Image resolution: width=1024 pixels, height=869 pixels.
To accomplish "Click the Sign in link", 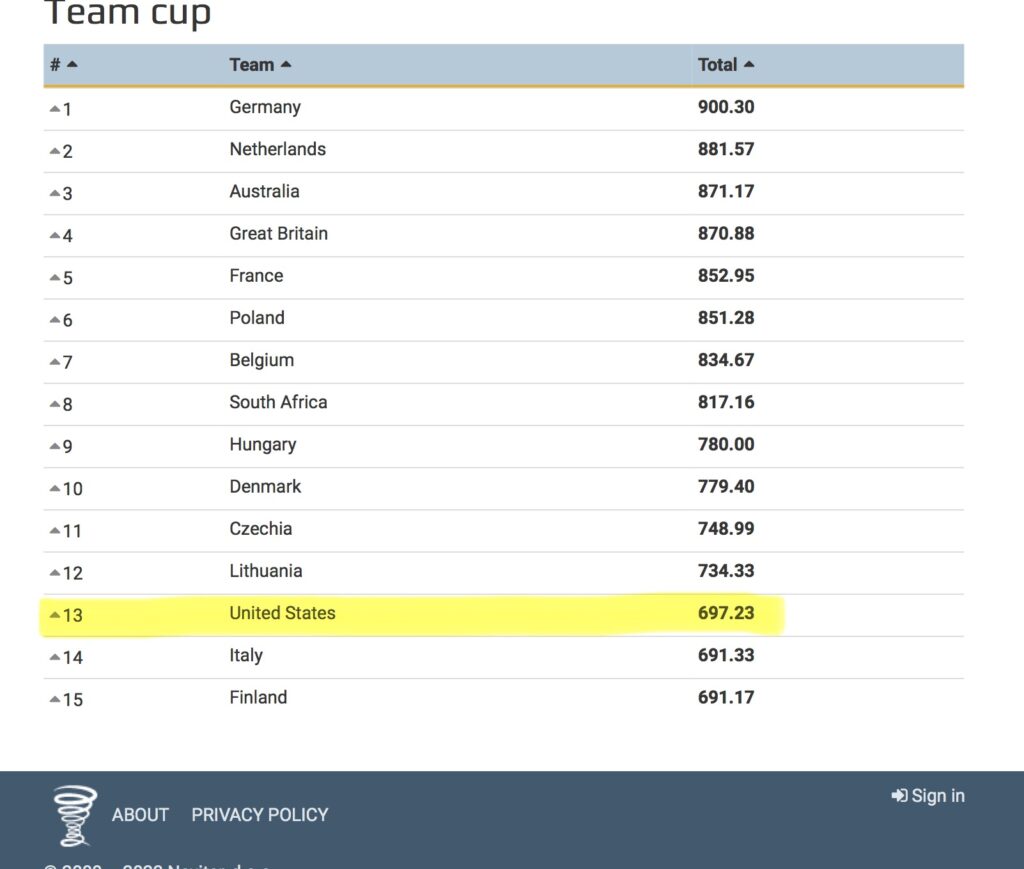I will click(x=937, y=796).
